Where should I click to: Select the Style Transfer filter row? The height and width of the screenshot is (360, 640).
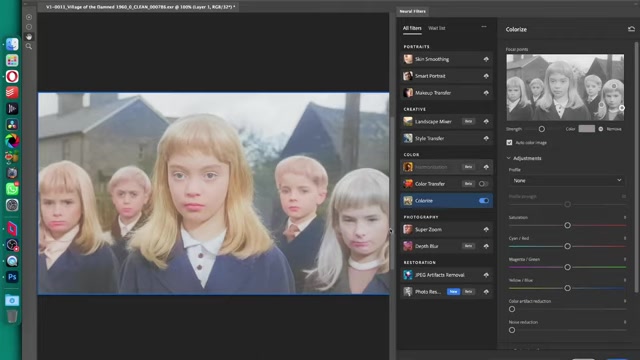click(x=447, y=138)
